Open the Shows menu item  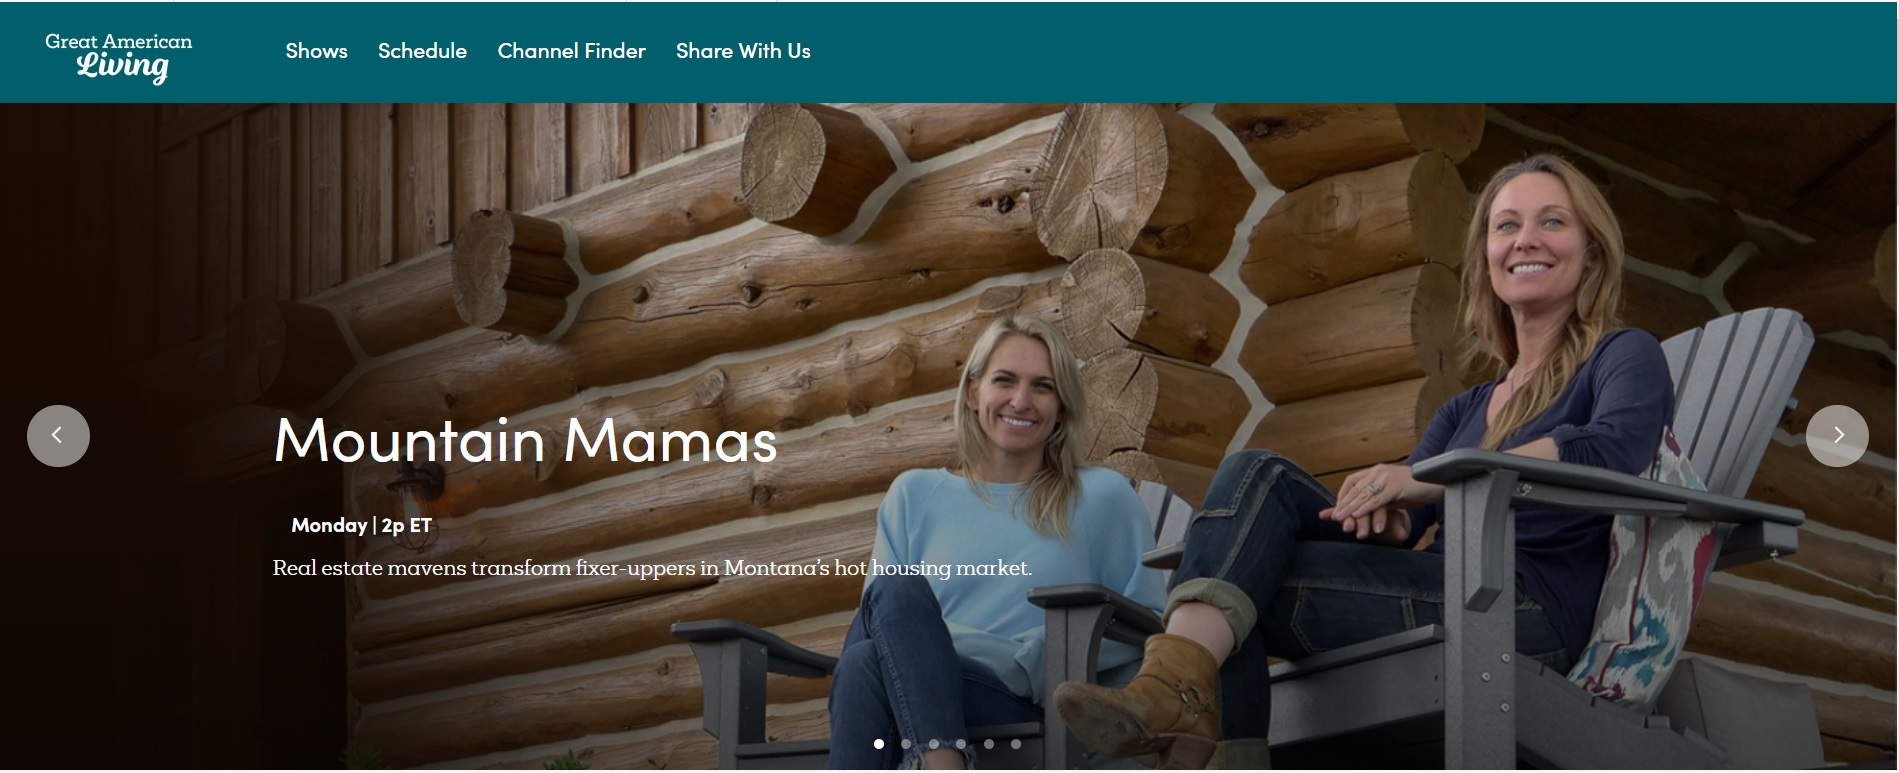click(316, 51)
